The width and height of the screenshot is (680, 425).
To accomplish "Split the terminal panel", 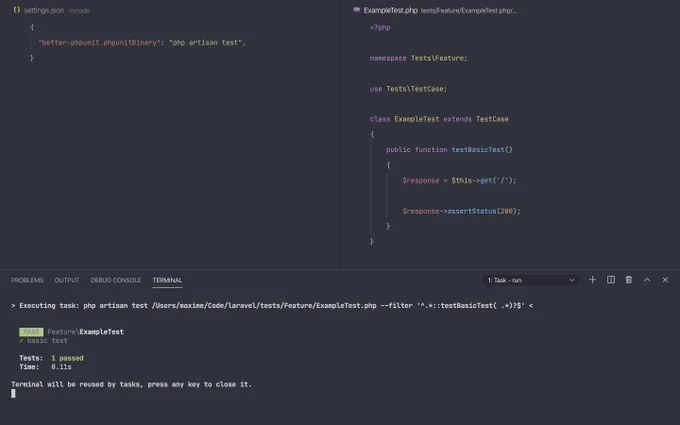I will click(x=611, y=280).
